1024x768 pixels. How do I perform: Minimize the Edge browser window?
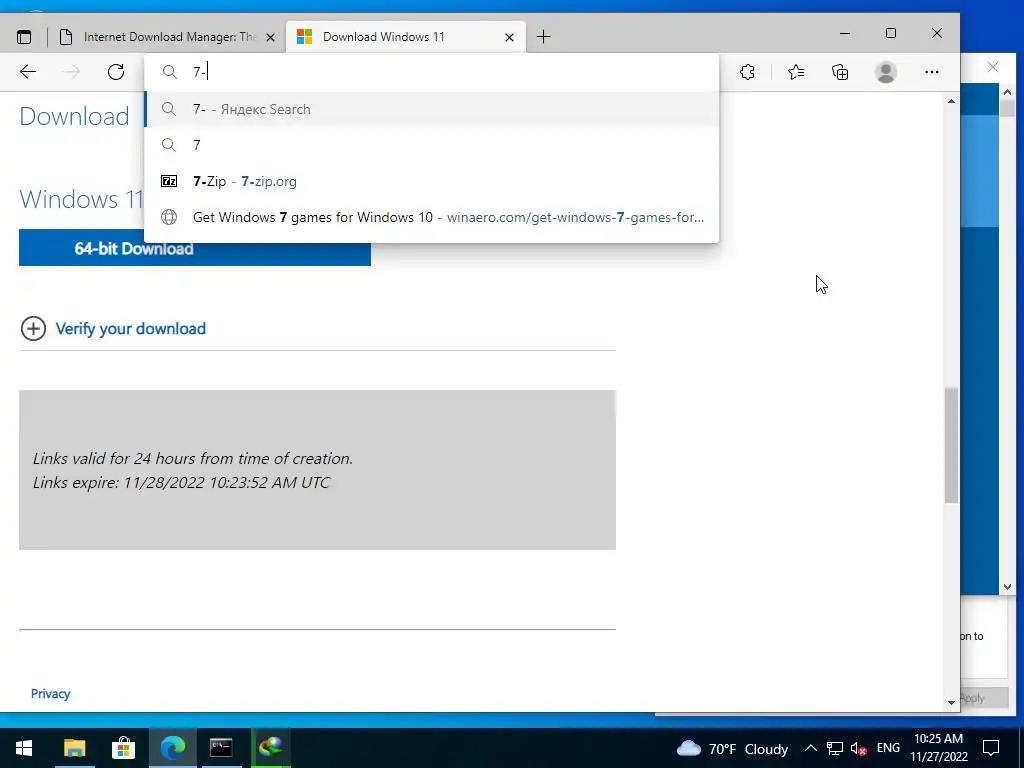845,33
